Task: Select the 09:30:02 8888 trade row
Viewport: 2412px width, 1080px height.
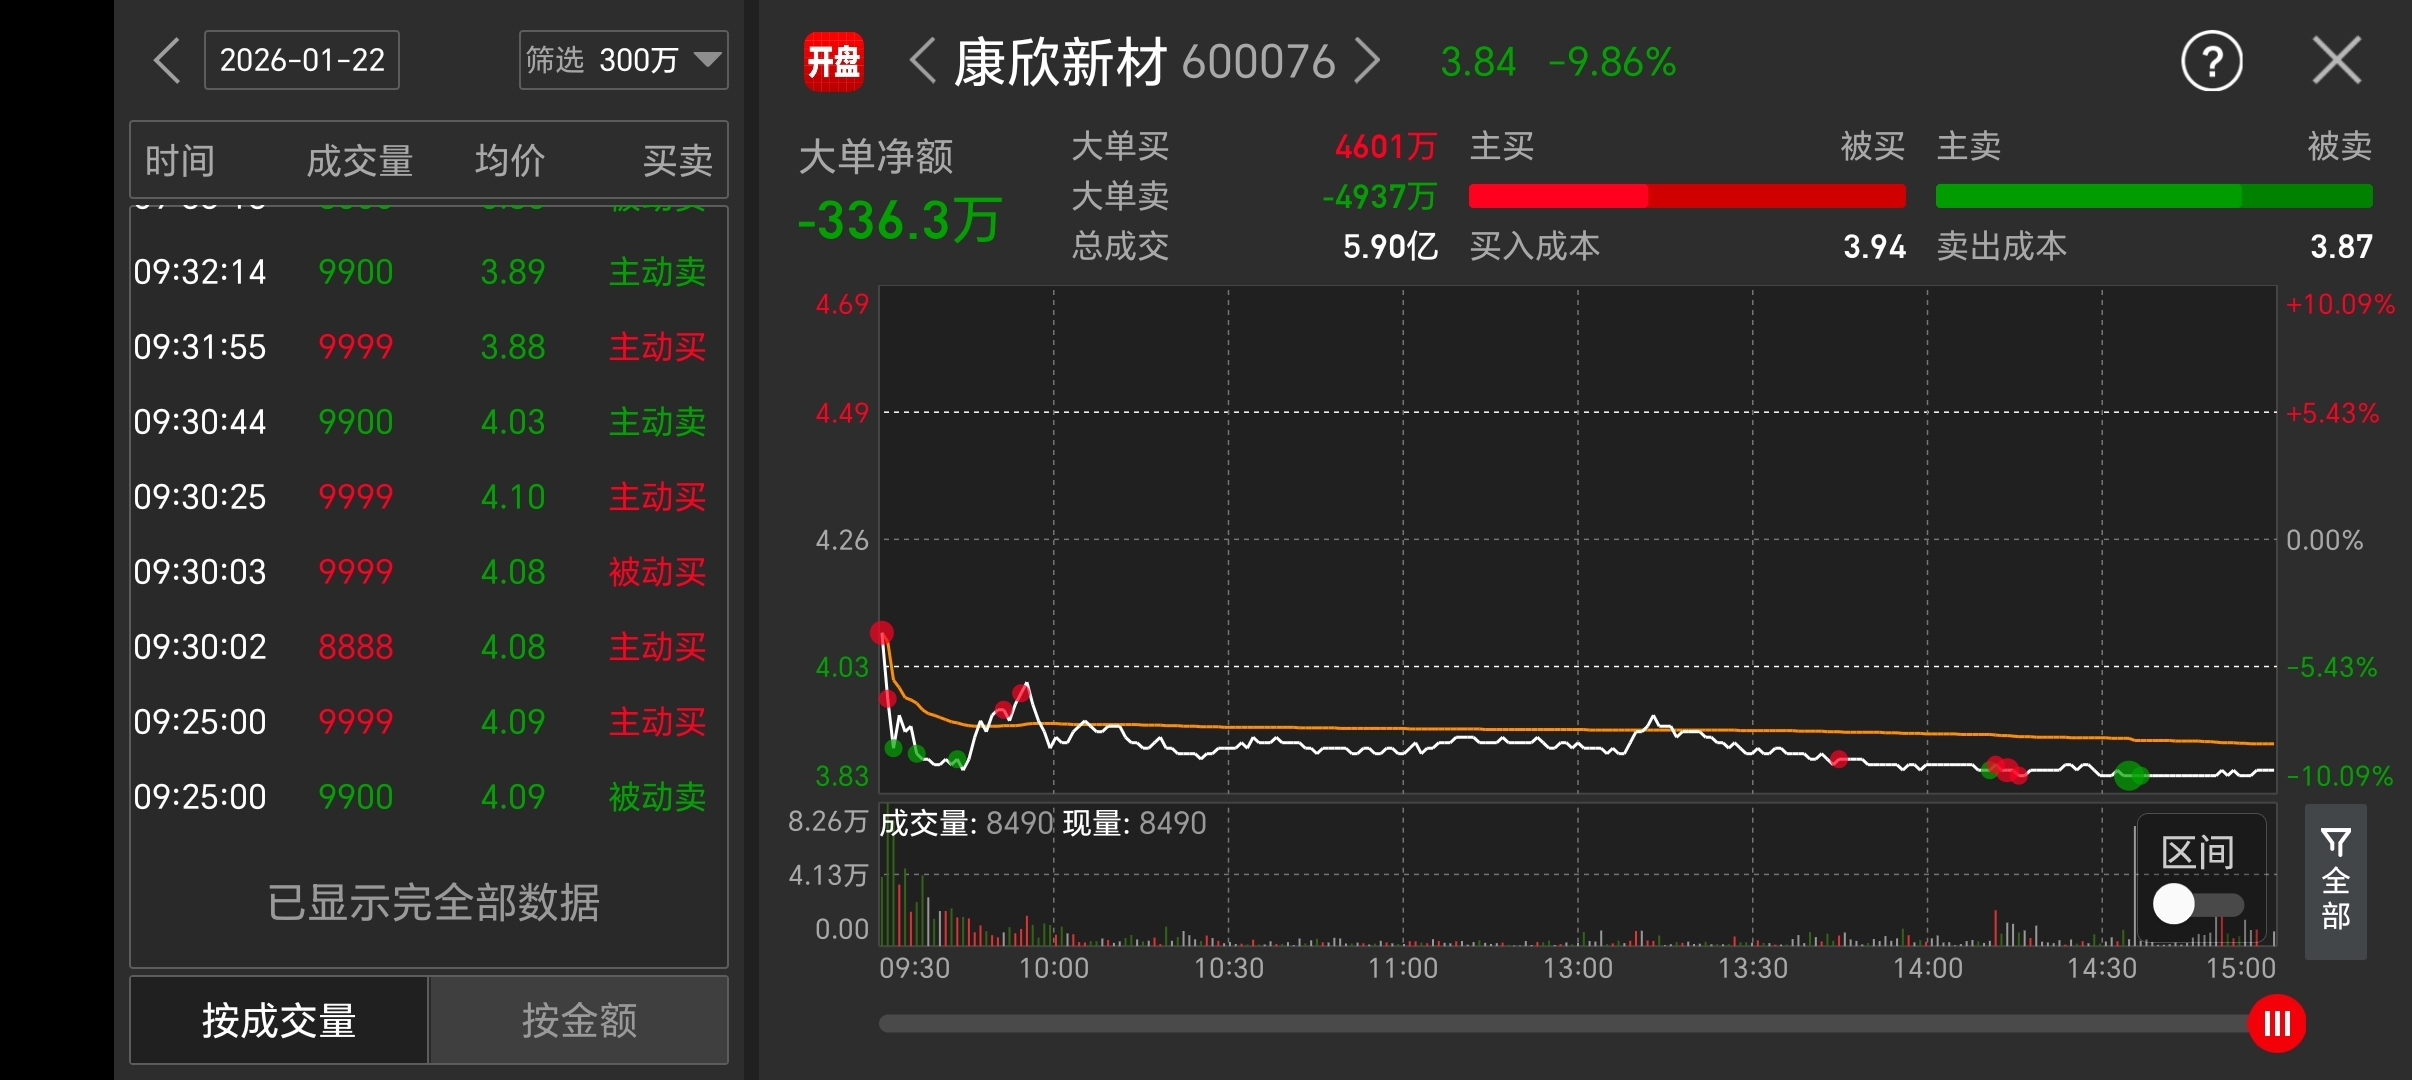Action: tap(428, 647)
